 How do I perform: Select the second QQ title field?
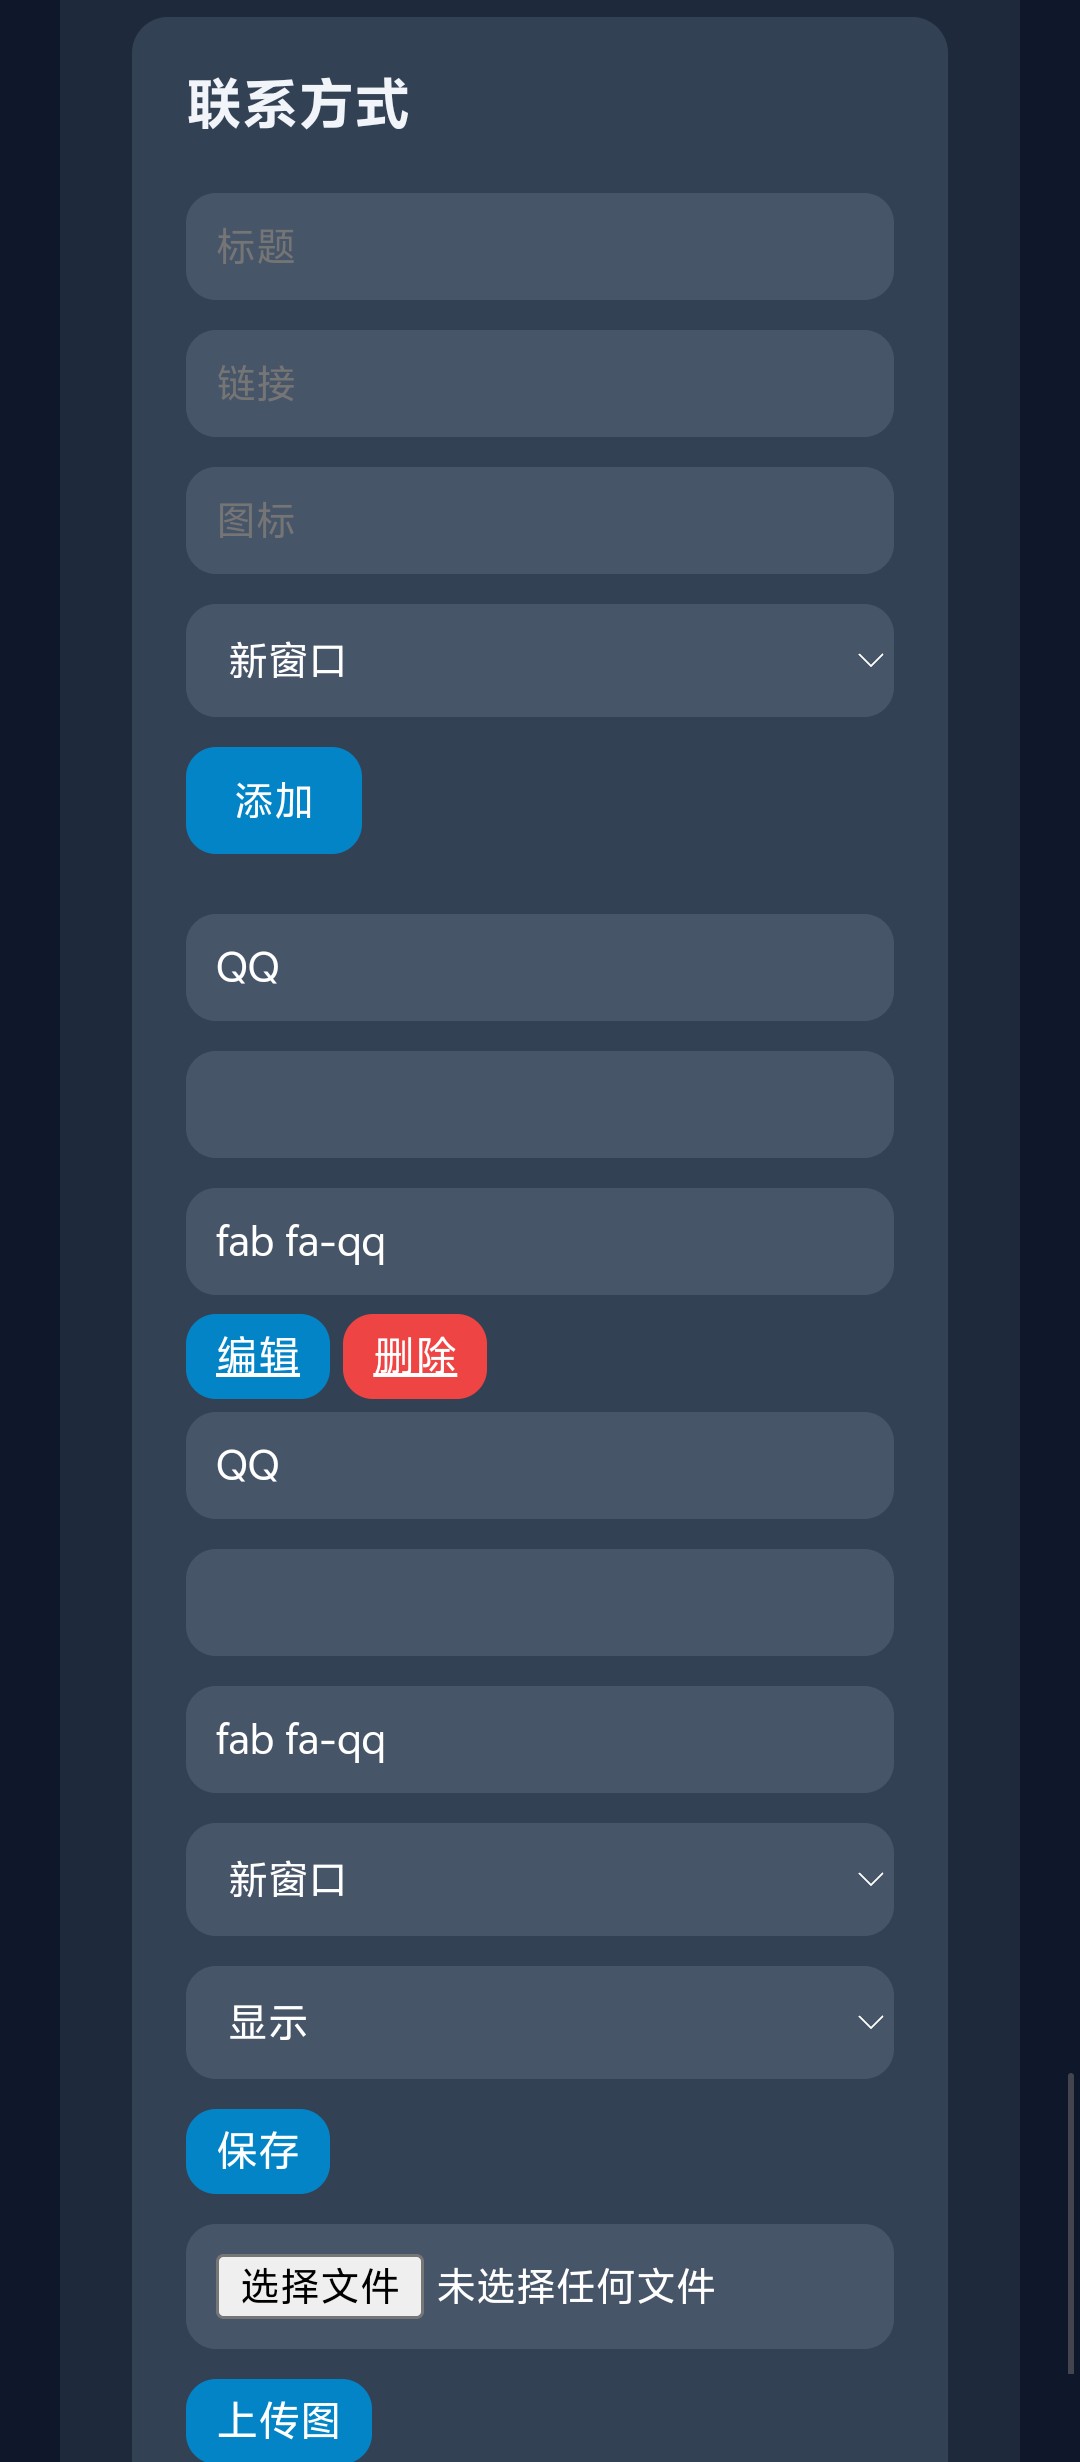pyautogui.click(x=539, y=1466)
